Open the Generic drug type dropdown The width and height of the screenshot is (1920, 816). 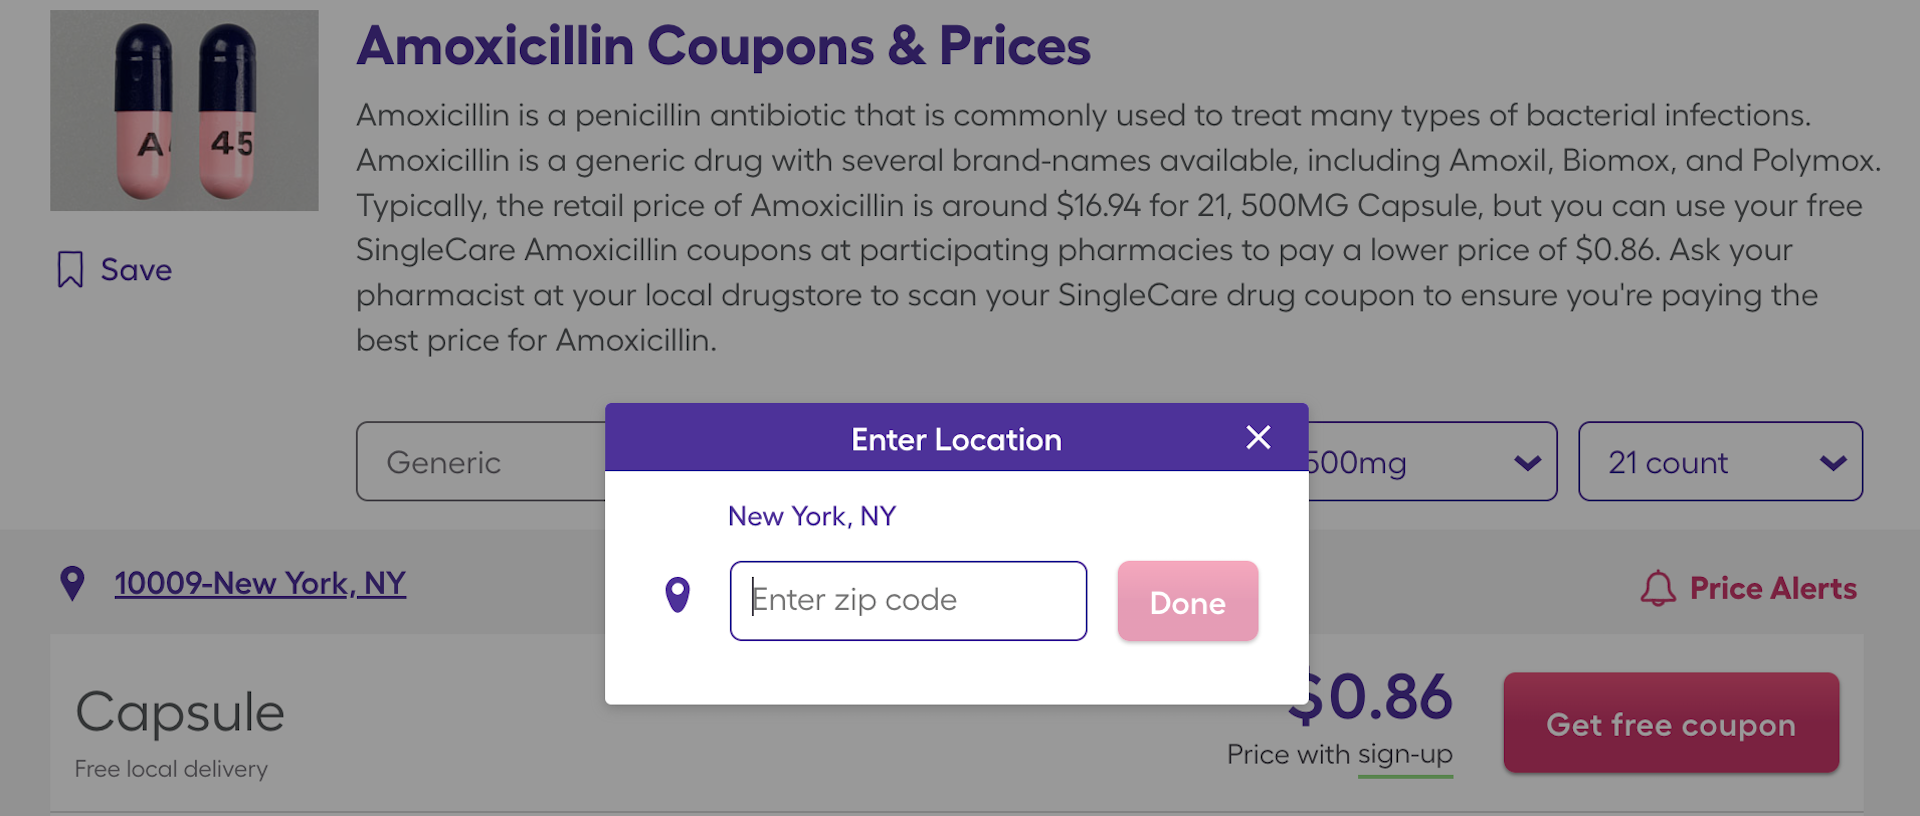point(482,462)
